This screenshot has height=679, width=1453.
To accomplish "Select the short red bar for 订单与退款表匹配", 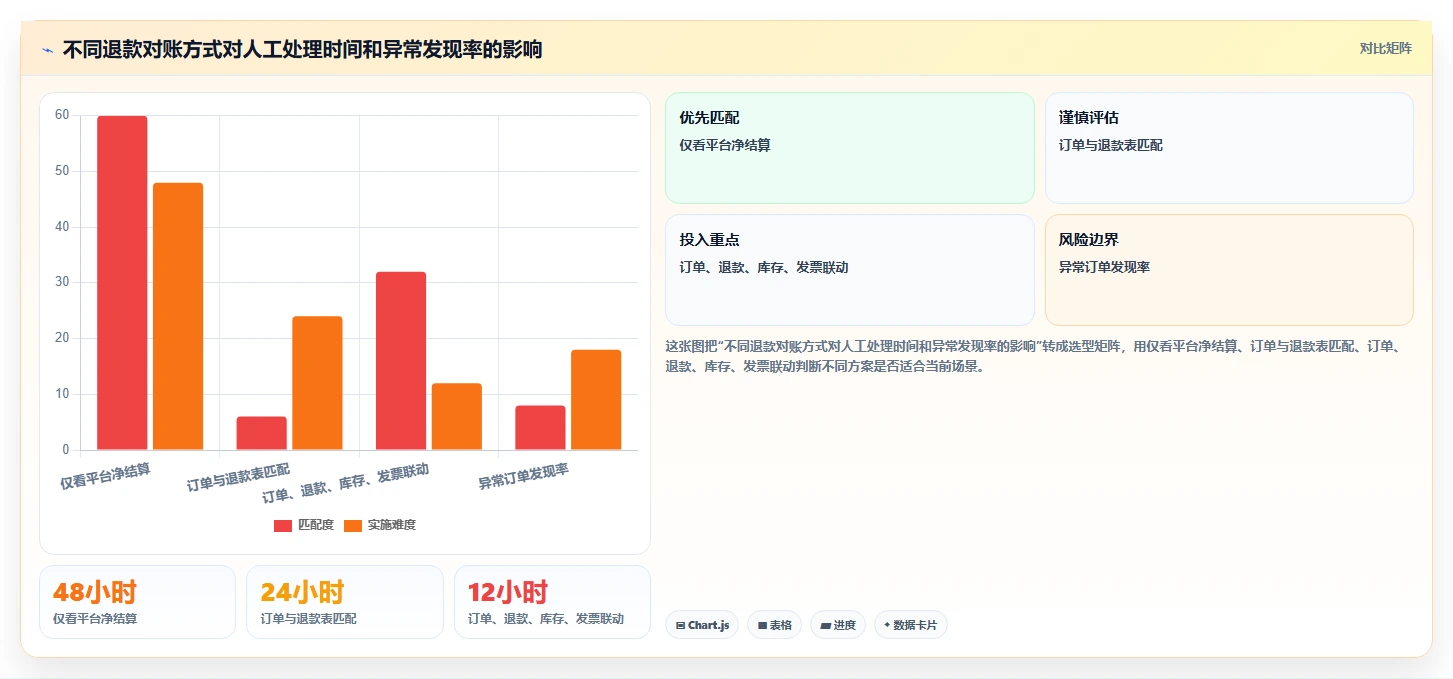I will (x=262, y=433).
